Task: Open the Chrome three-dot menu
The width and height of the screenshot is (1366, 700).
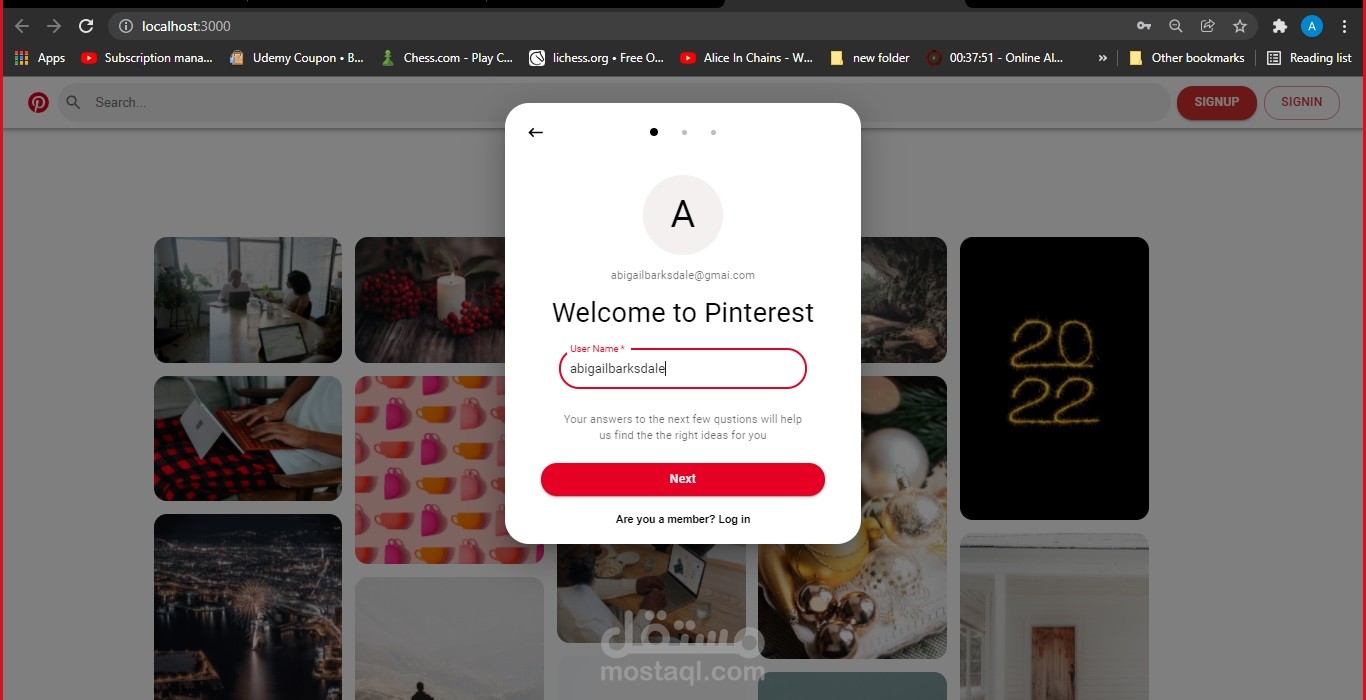Action: pyautogui.click(x=1345, y=26)
